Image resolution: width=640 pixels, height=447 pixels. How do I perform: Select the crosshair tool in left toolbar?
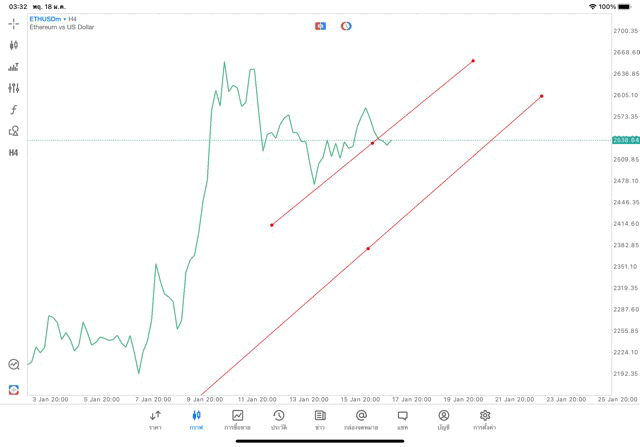pos(14,23)
